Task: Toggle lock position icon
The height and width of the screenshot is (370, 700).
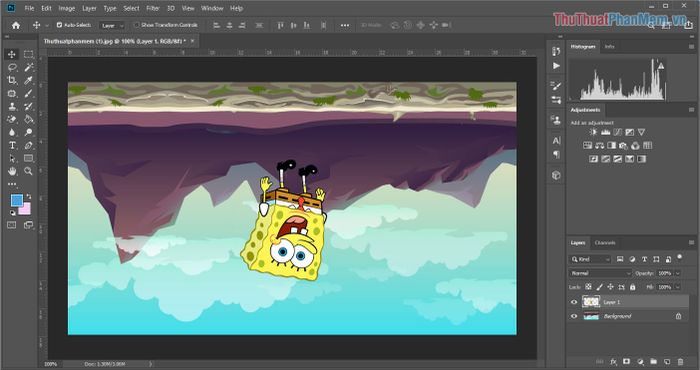Action: pyautogui.click(x=610, y=287)
